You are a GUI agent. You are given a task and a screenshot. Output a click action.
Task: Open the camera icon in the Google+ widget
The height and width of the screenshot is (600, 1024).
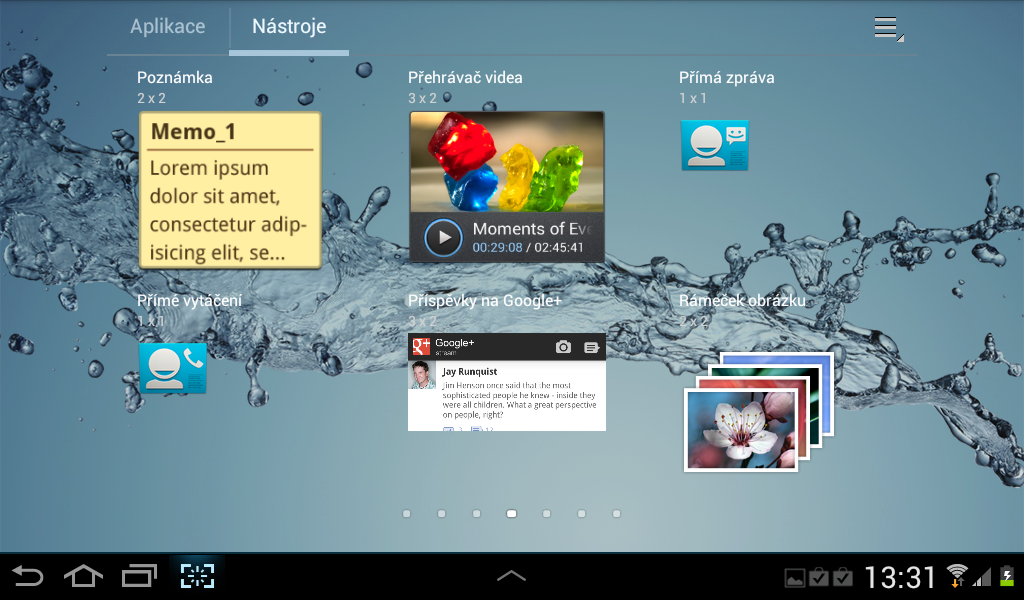click(564, 344)
